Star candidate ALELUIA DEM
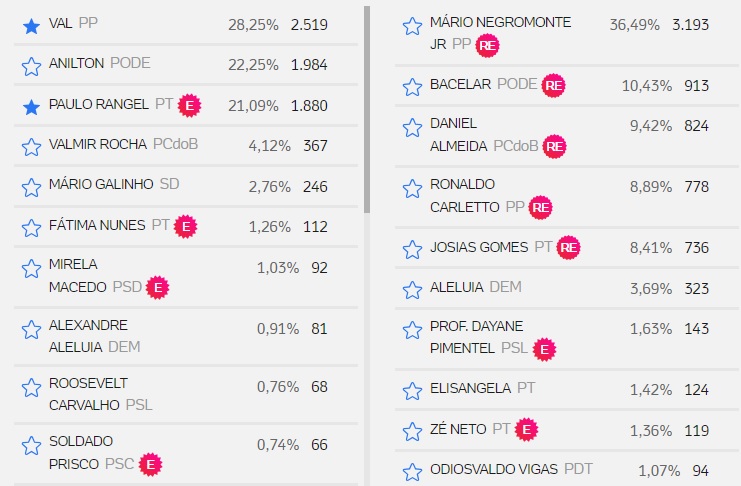The width and height of the screenshot is (741, 486). coord(411,290)
